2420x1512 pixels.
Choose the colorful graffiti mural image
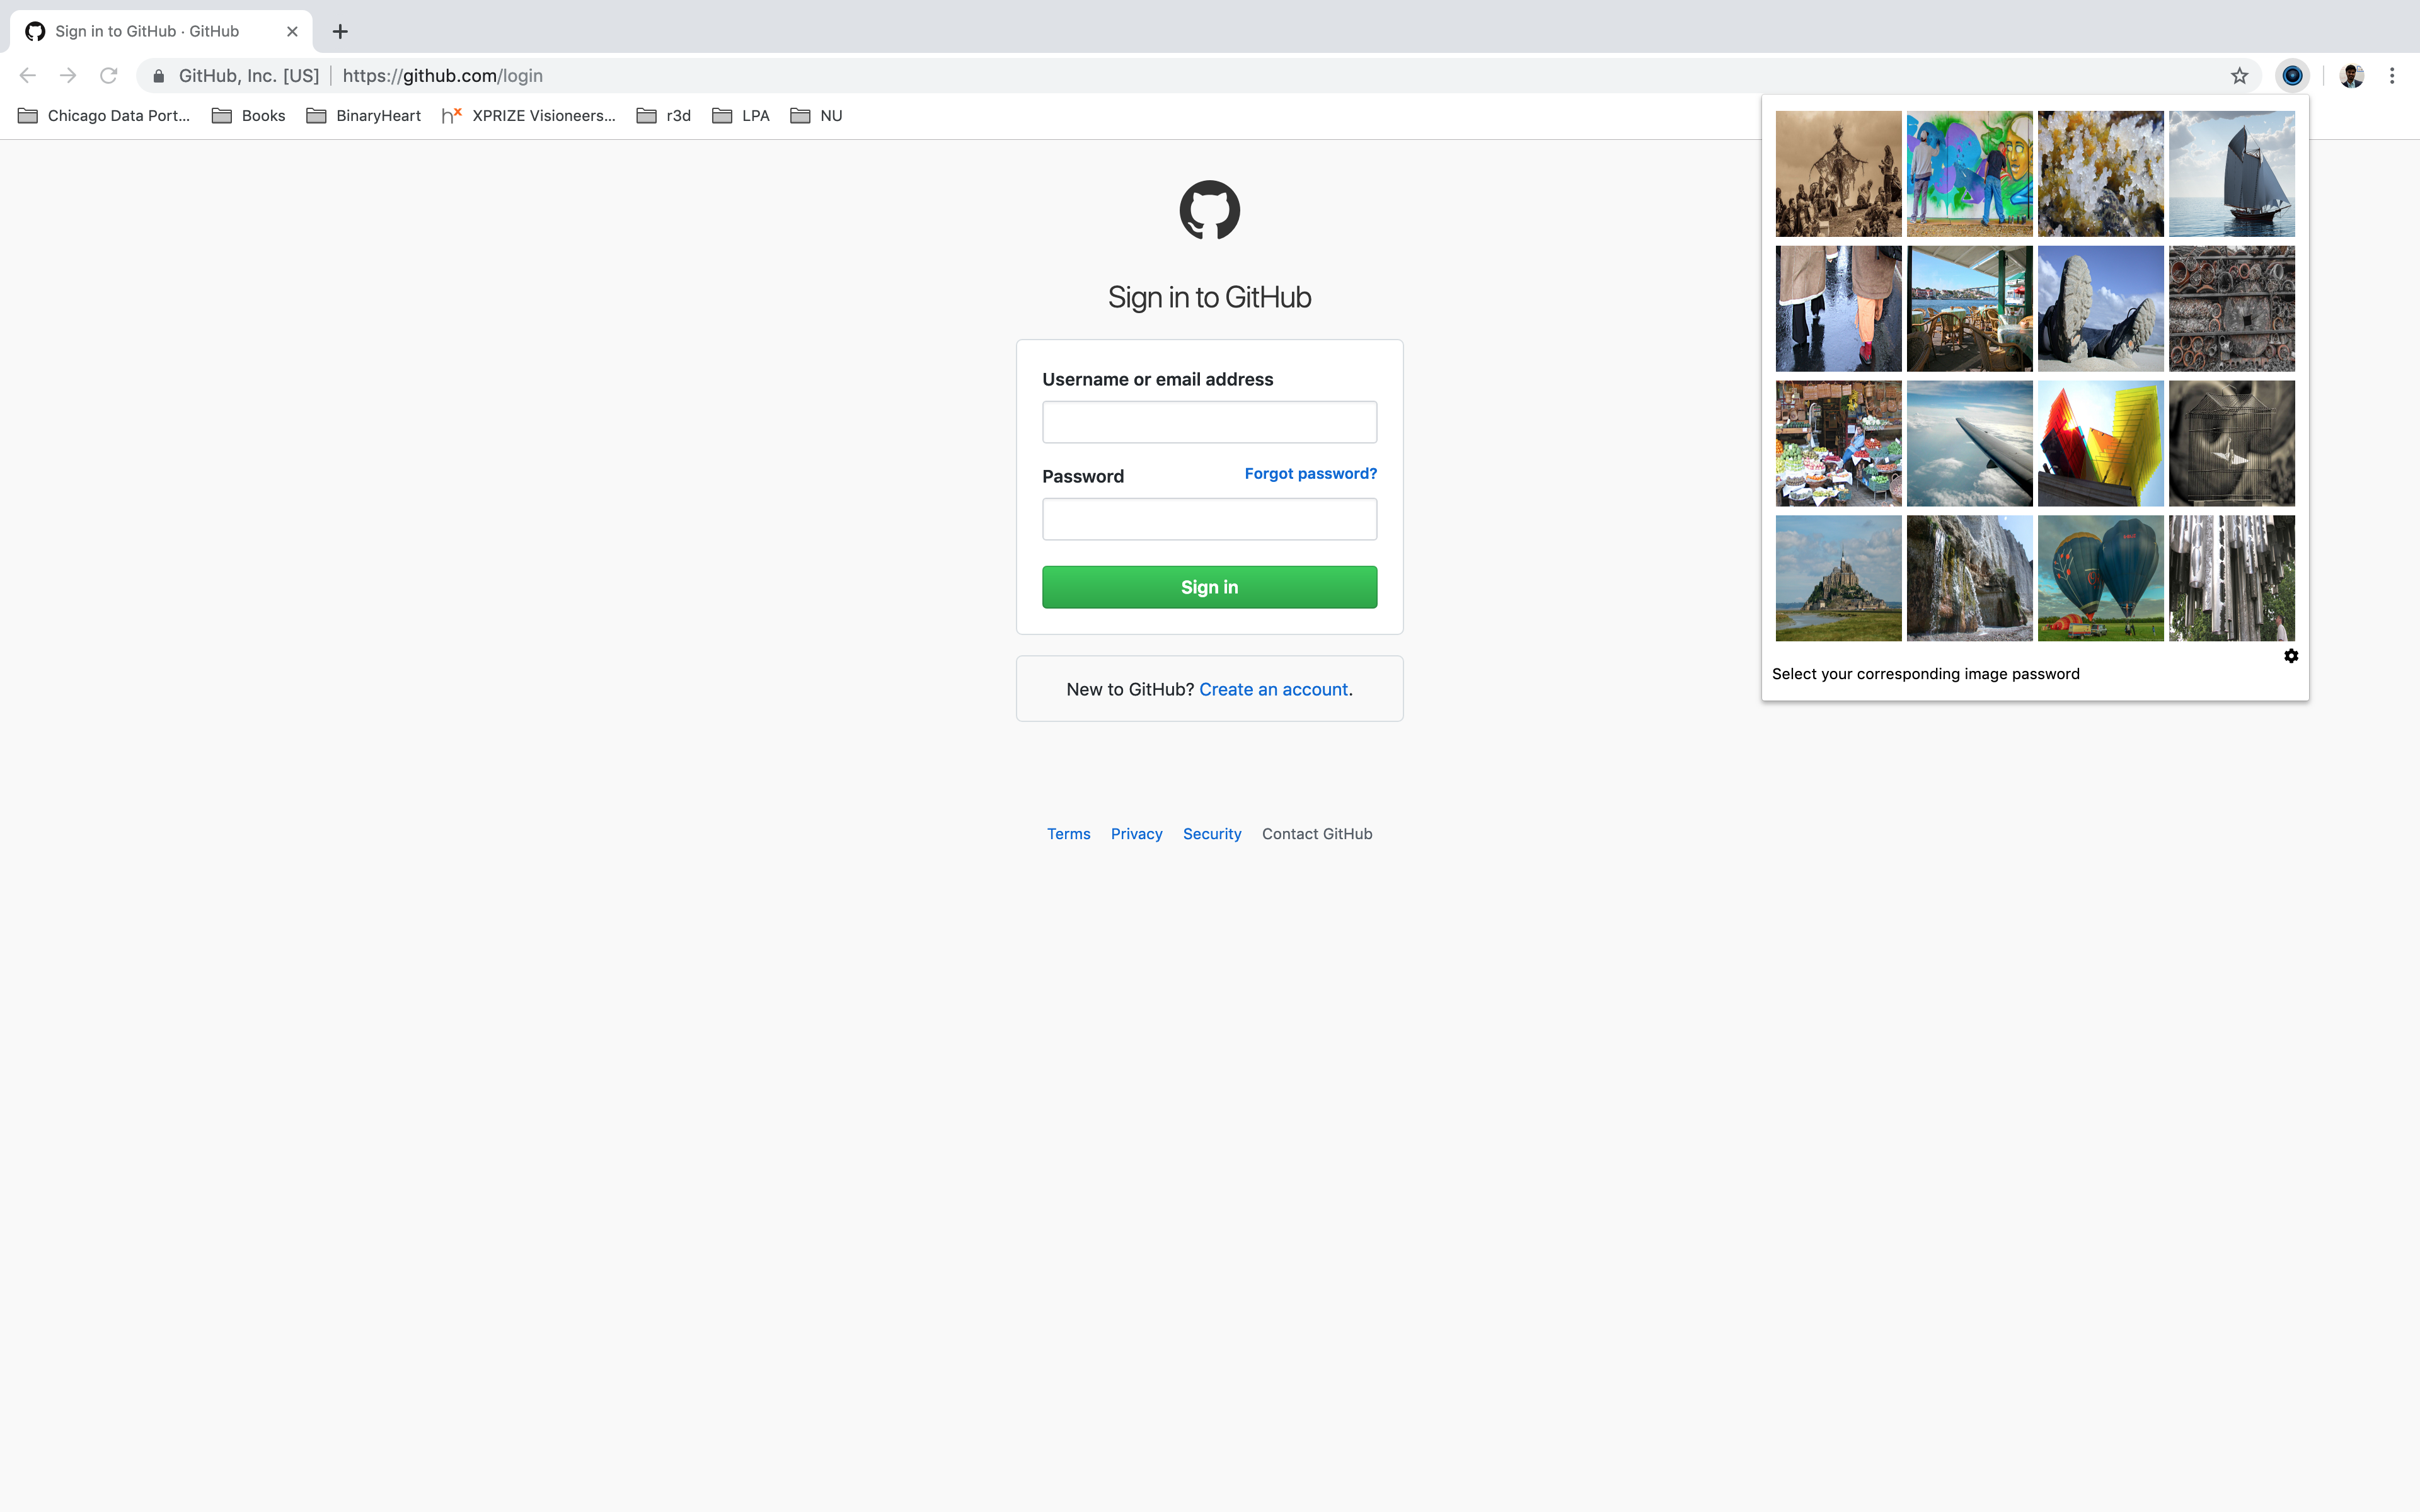(1969, 174)
